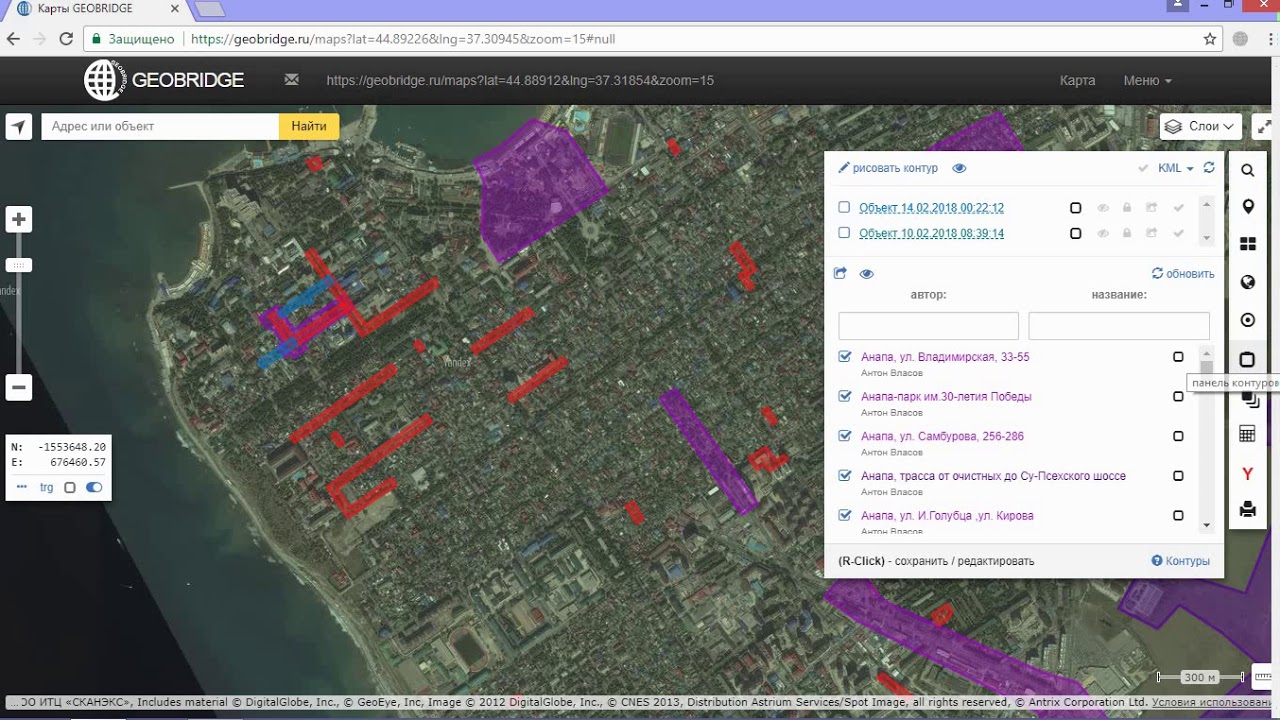Click the zoom slider handle
The image size is (1280, 720).
(19, 265)
